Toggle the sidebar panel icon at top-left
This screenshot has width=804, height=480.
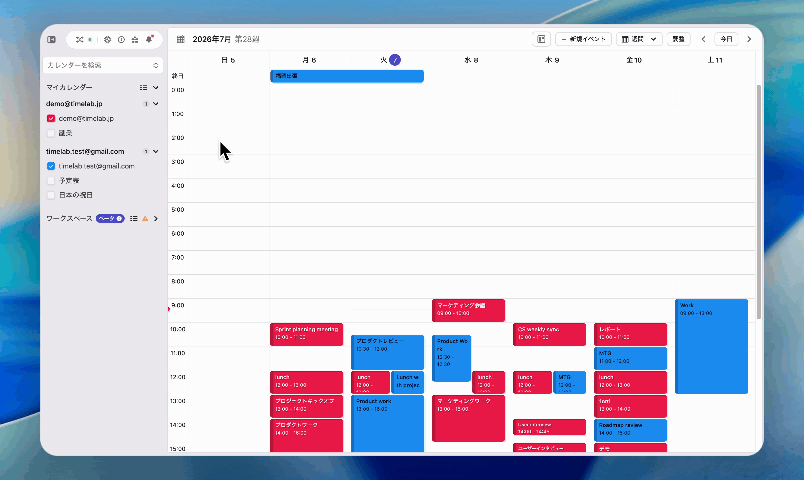(51, 39)
